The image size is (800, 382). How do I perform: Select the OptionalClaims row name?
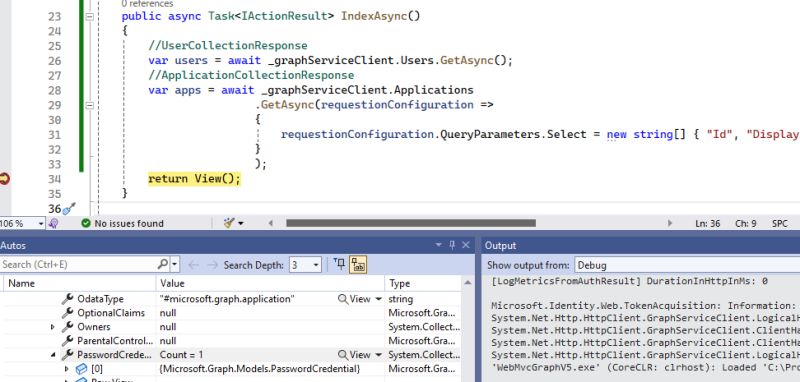tap(111, 313)
